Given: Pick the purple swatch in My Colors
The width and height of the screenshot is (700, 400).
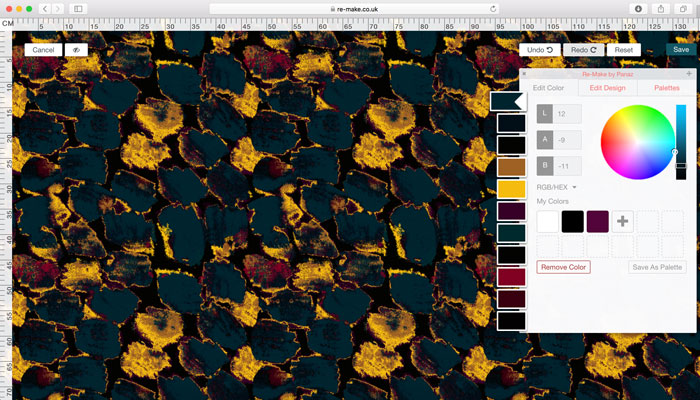Looking at the screenshot, I should [x=598, y=221].
